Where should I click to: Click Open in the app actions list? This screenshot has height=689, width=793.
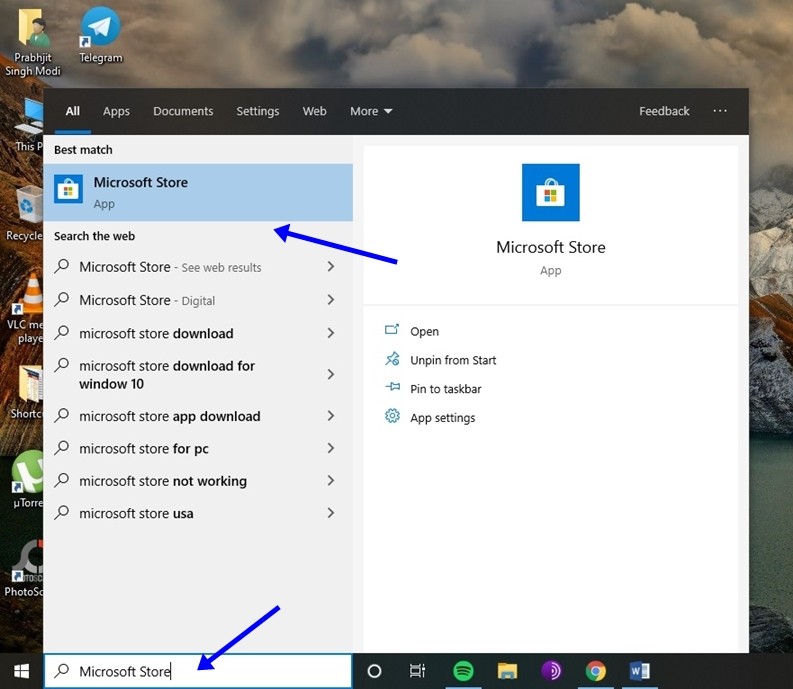coord(424,331)
